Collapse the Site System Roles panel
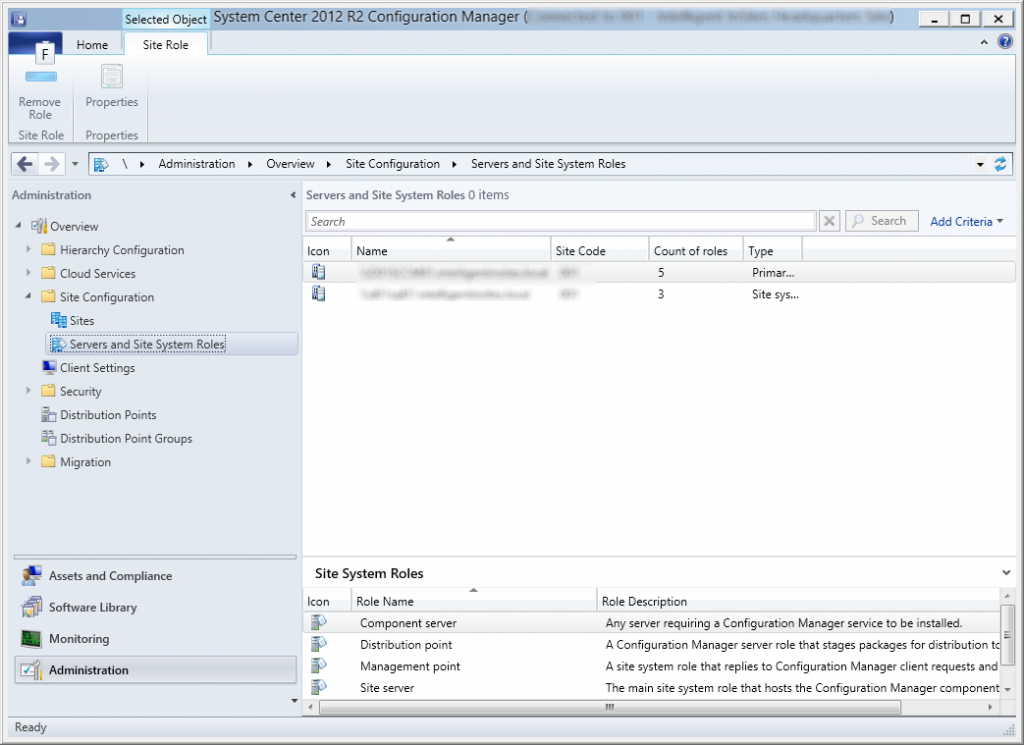1024x745 pixels. (x=1006, y=571)
